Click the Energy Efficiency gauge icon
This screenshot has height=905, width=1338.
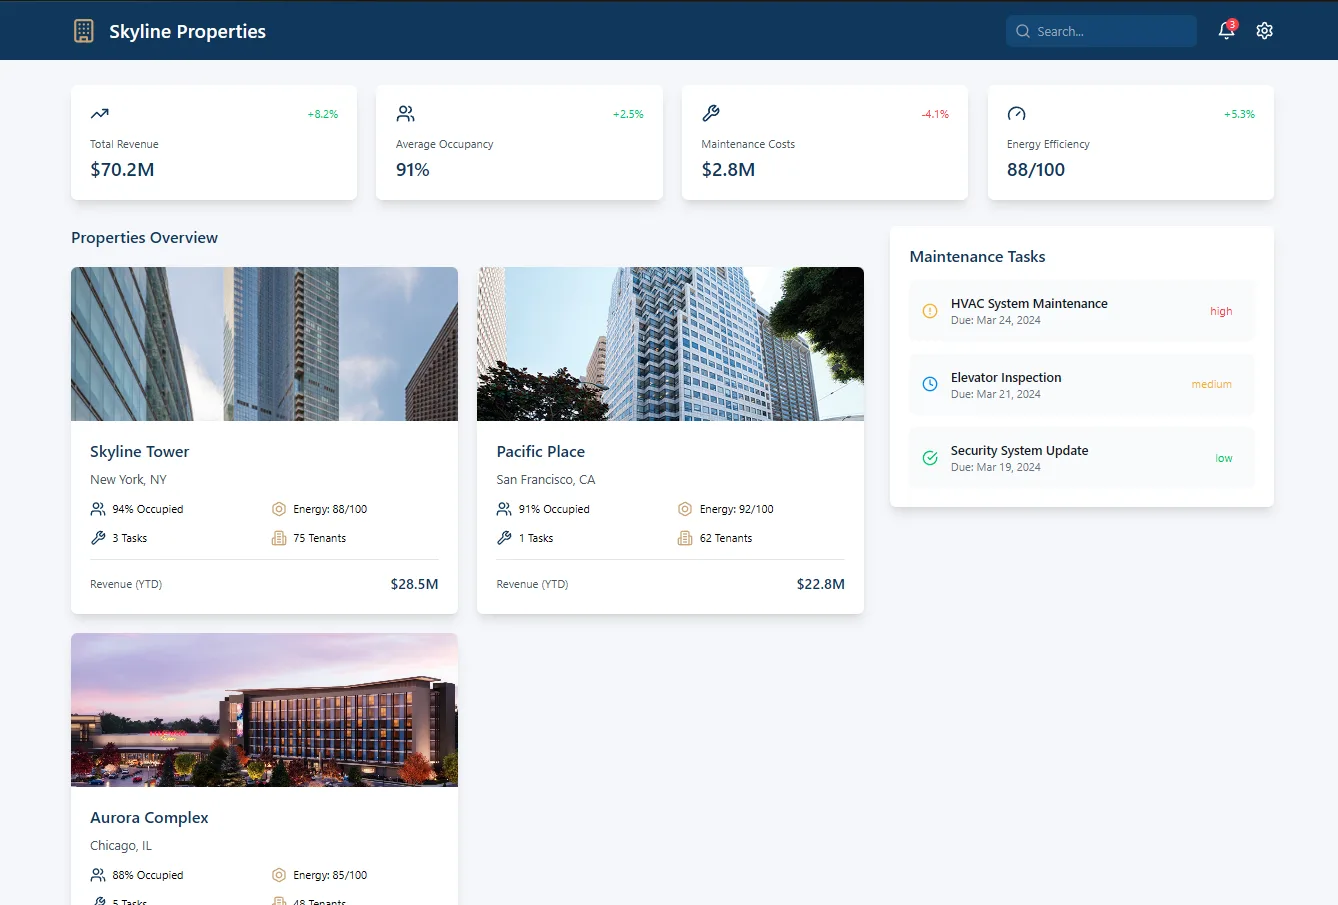(x=1016, y=113)
